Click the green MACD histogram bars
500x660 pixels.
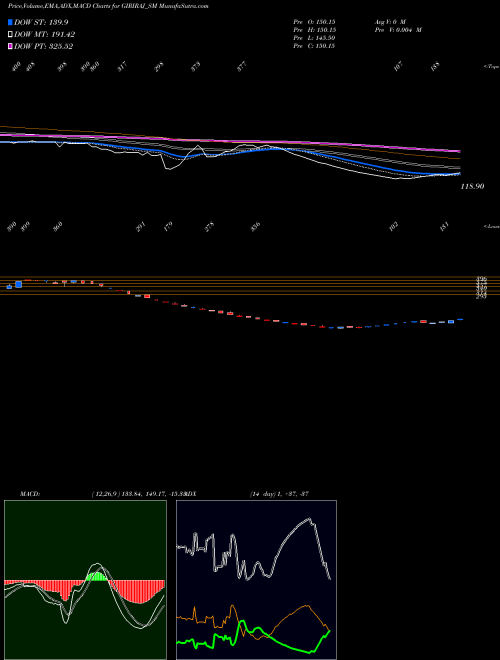(x=97, y=577)
